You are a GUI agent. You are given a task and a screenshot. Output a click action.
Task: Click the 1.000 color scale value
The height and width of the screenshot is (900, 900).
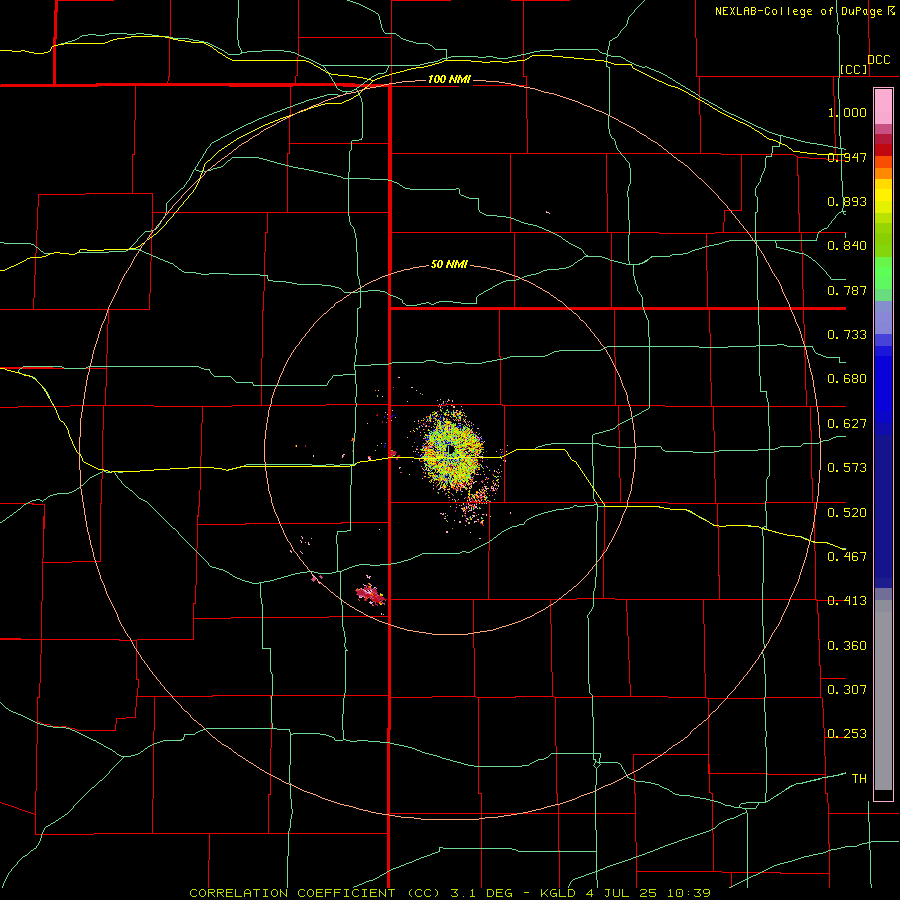[847, 112]
